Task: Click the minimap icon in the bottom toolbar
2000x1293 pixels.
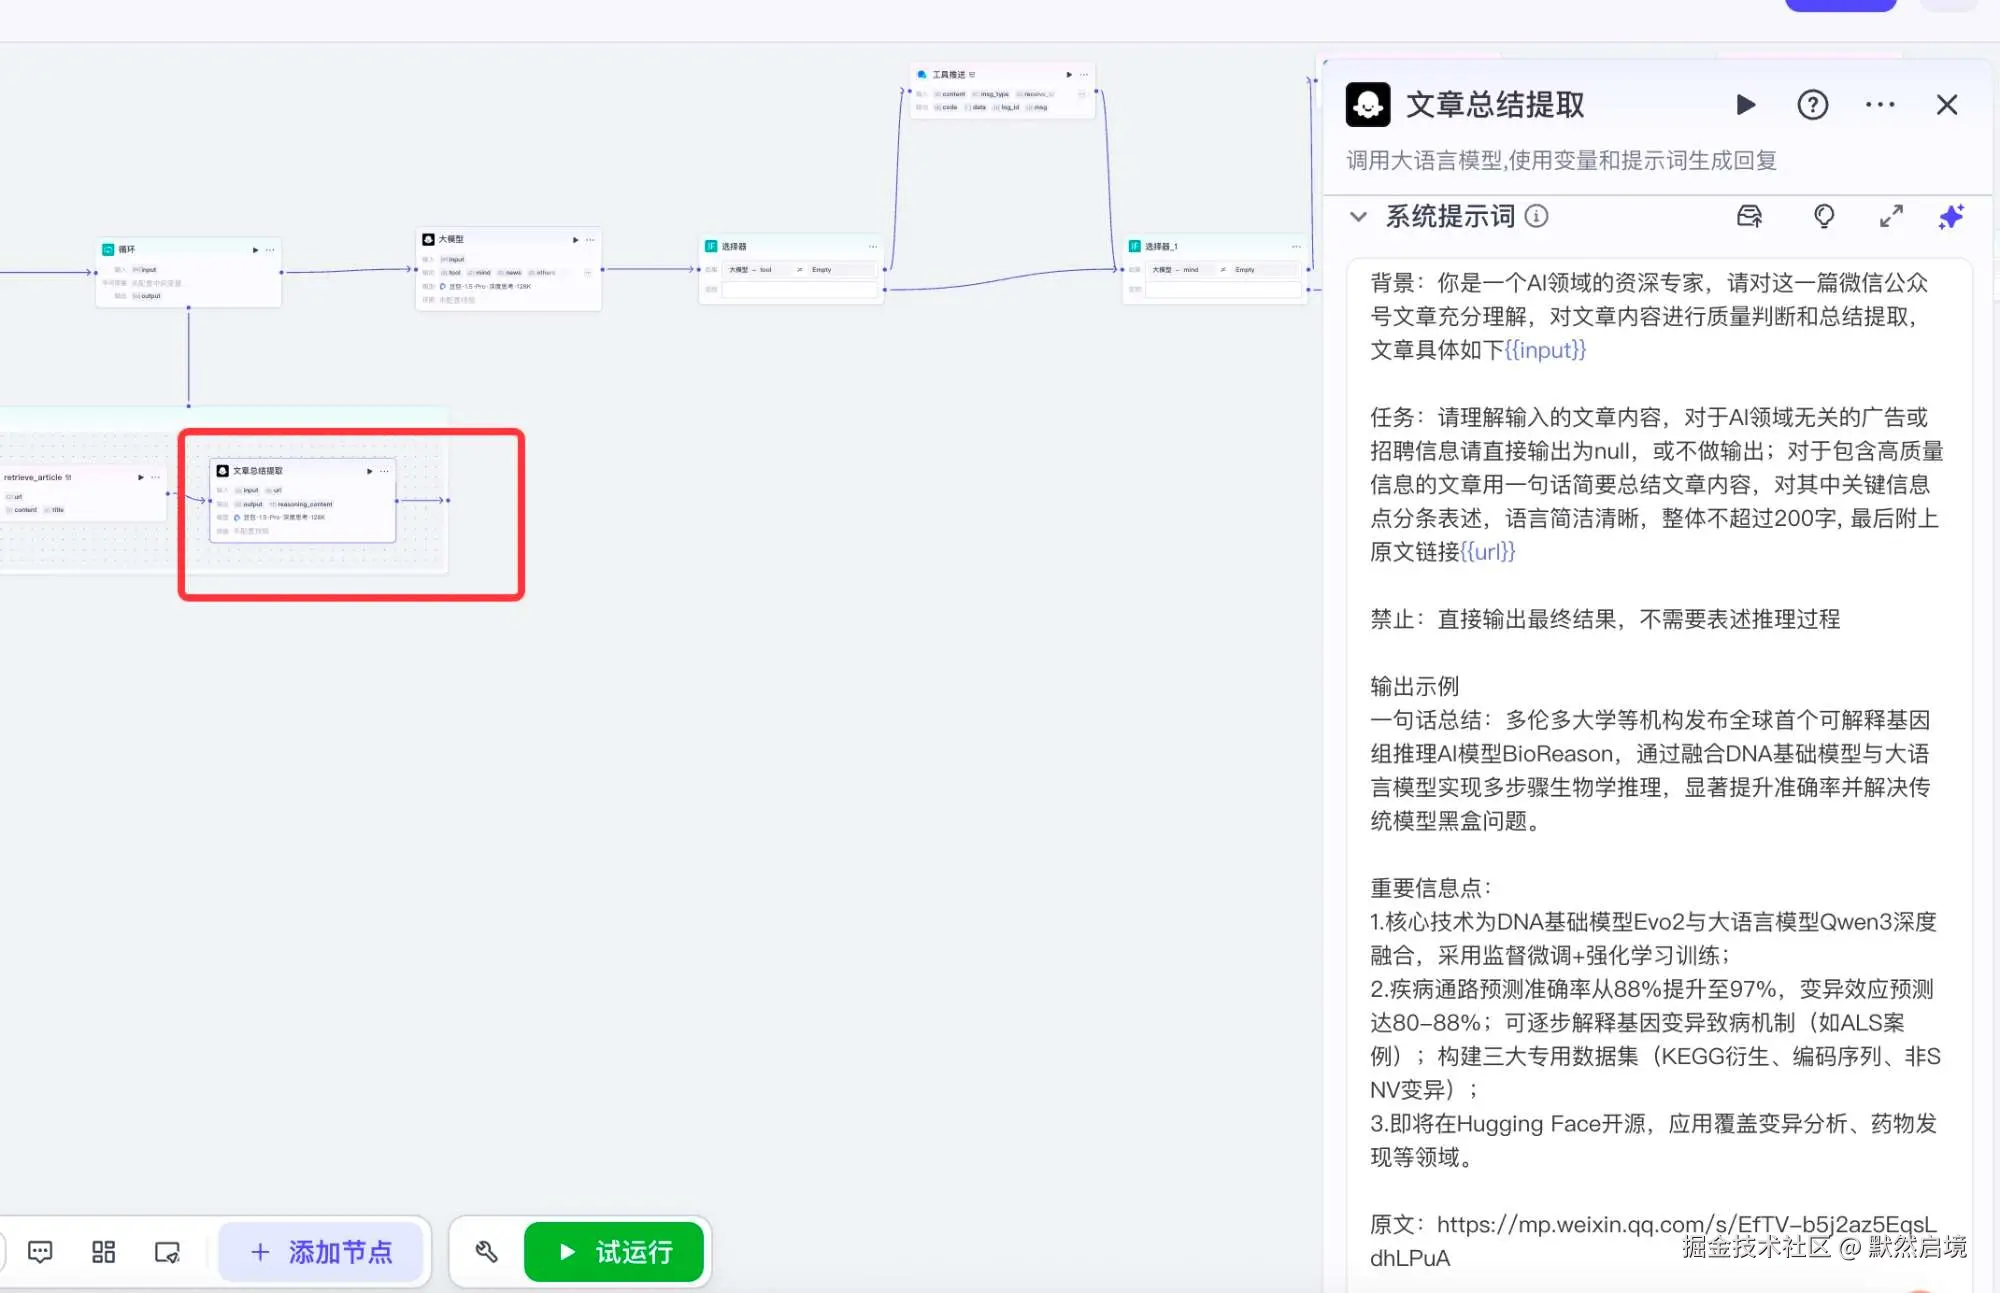Action: click(x=167, y=1252)
